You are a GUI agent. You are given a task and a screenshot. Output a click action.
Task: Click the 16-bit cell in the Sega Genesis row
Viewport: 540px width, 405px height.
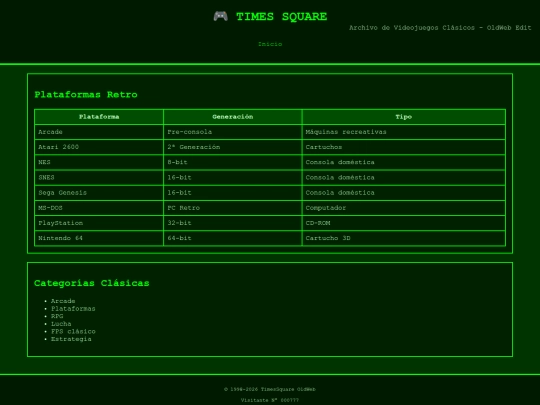click(232, 193)
